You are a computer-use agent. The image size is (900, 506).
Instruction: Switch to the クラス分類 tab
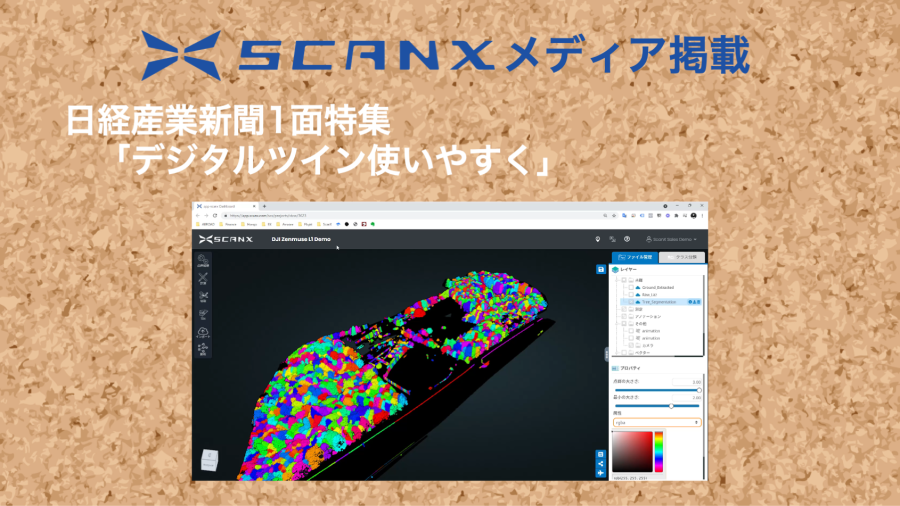tap(682, 258)
